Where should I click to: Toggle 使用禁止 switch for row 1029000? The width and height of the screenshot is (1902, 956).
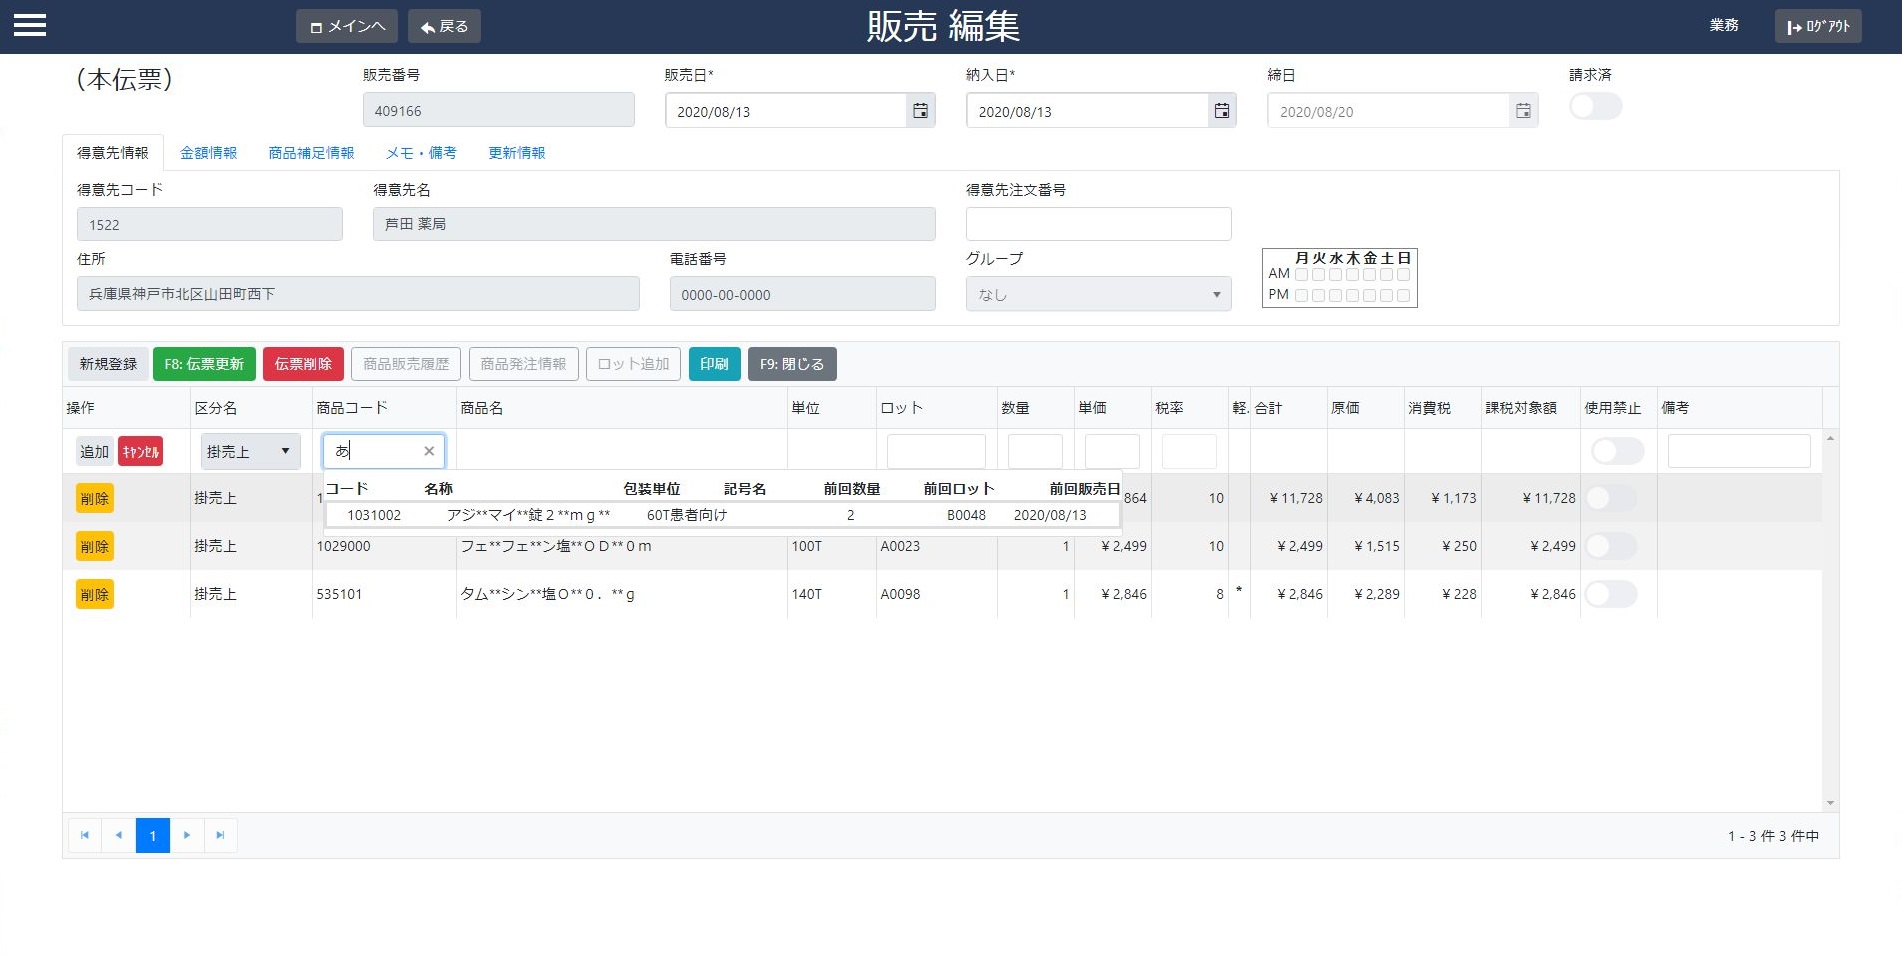1611,546
